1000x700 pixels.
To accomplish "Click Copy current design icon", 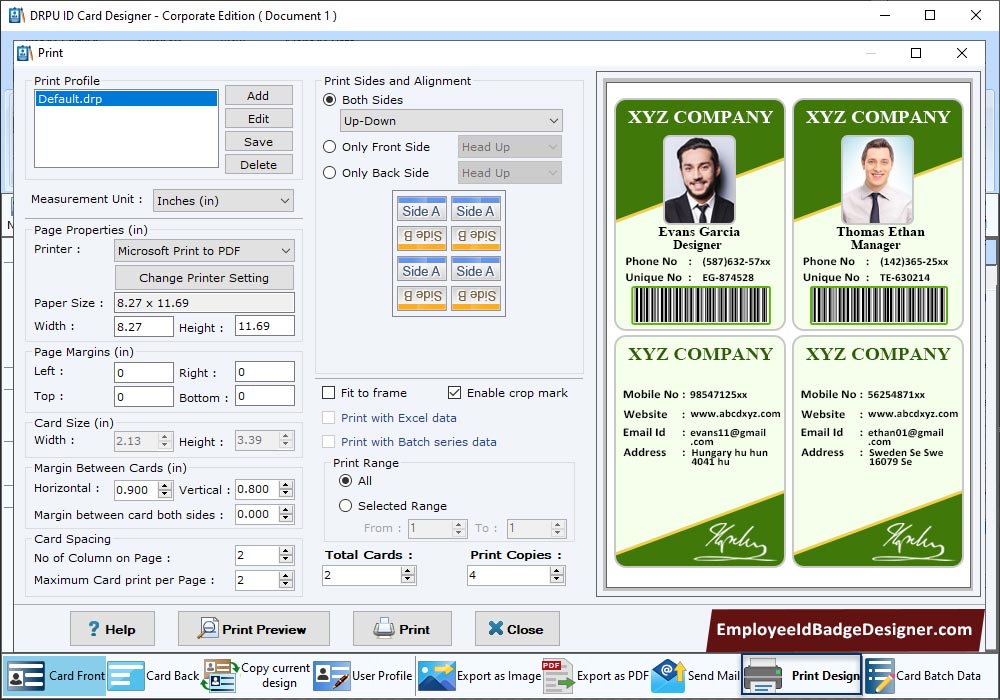I will coord(220,676).
